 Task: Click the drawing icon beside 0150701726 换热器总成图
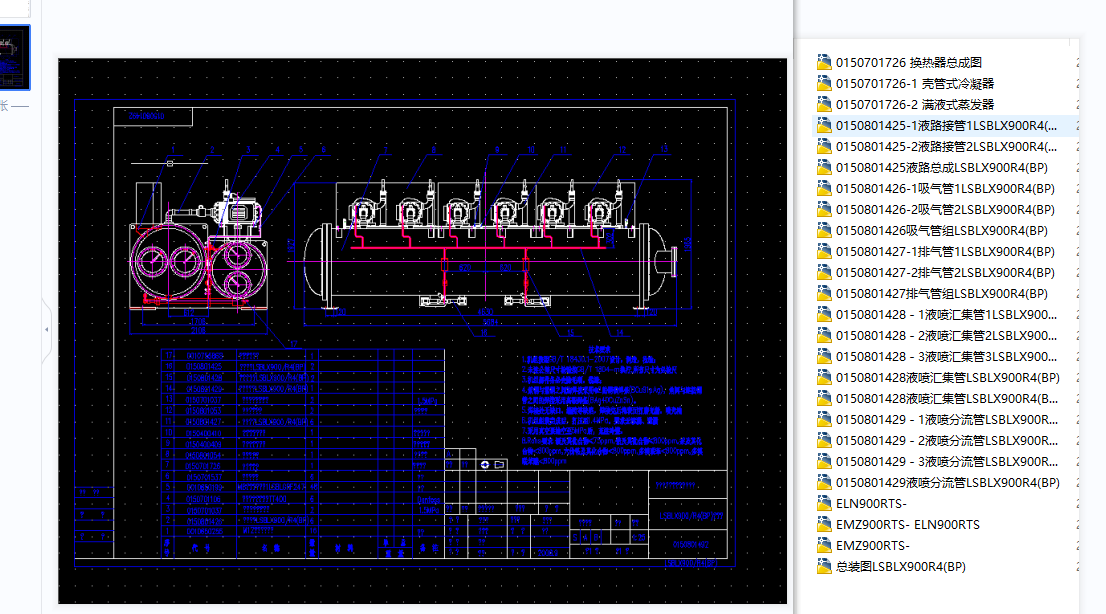point(822,62)
